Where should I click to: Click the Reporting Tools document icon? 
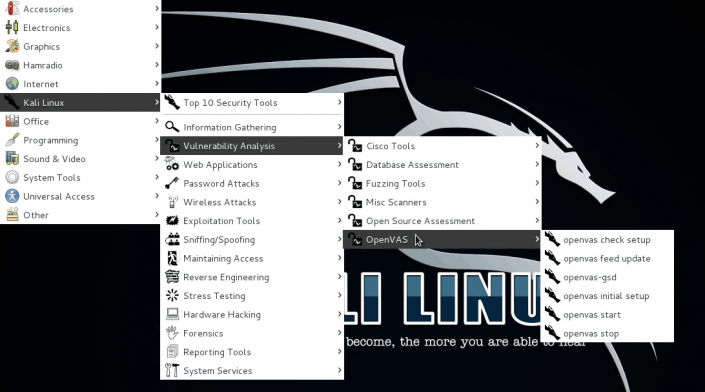click(x=172, y=352)
